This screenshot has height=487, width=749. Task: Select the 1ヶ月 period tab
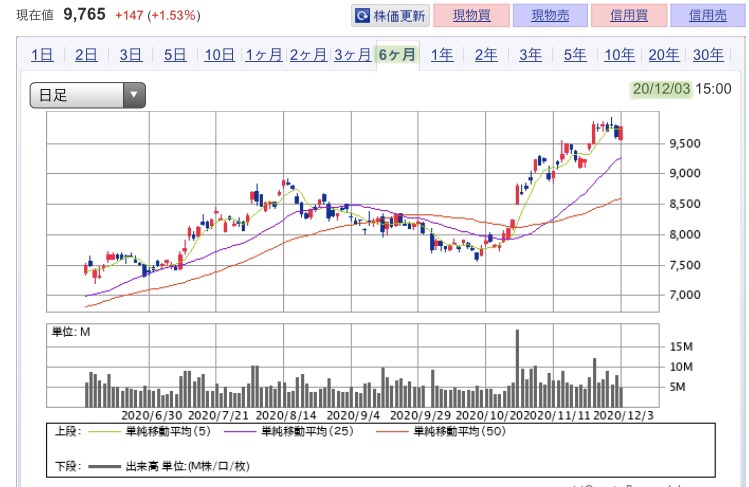(x=263, y=55)
